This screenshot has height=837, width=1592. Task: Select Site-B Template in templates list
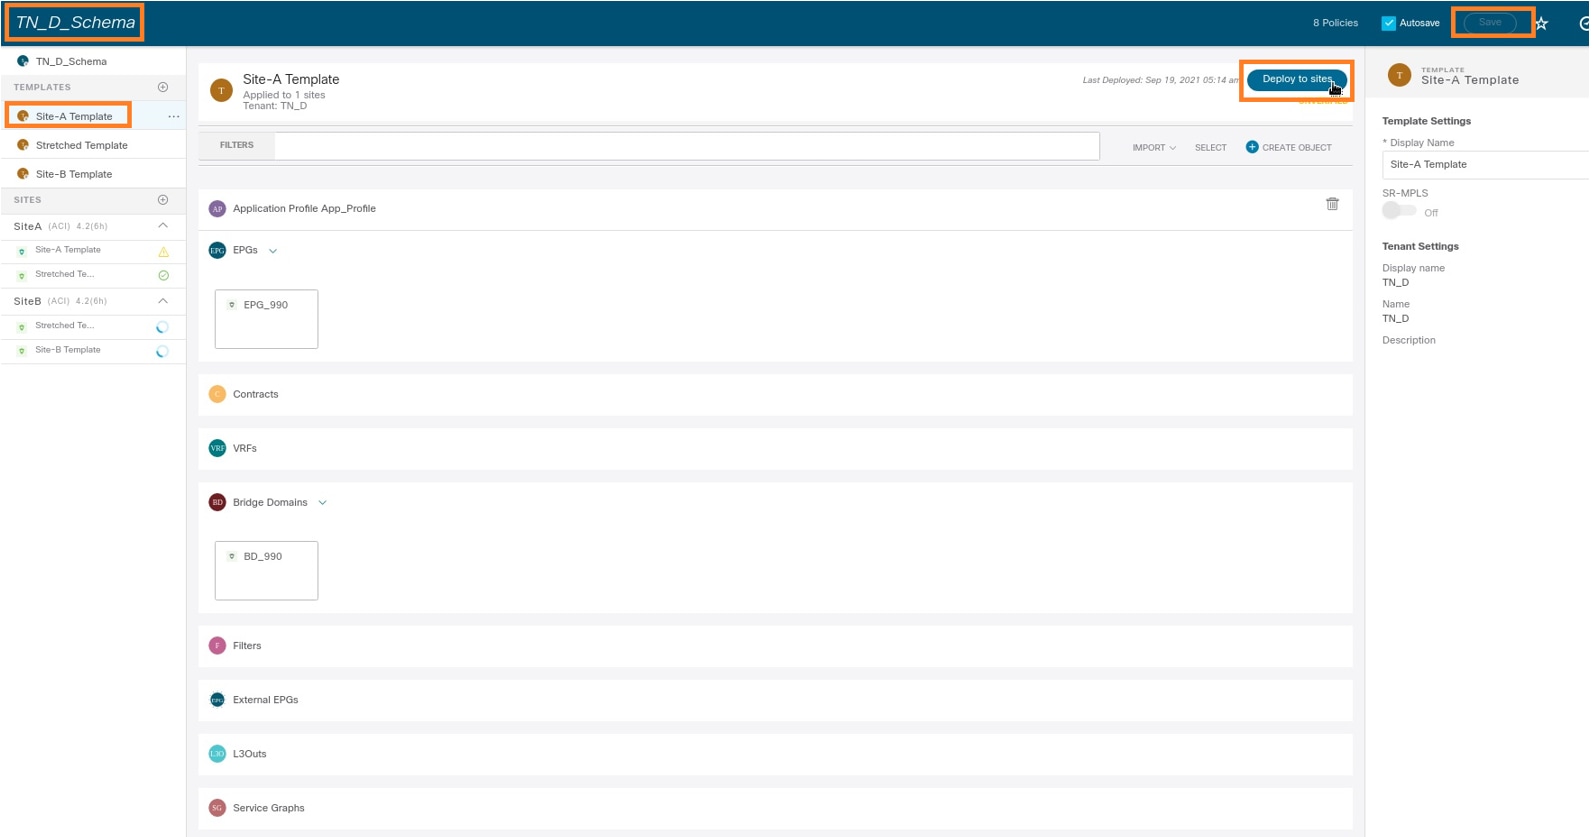74,174
